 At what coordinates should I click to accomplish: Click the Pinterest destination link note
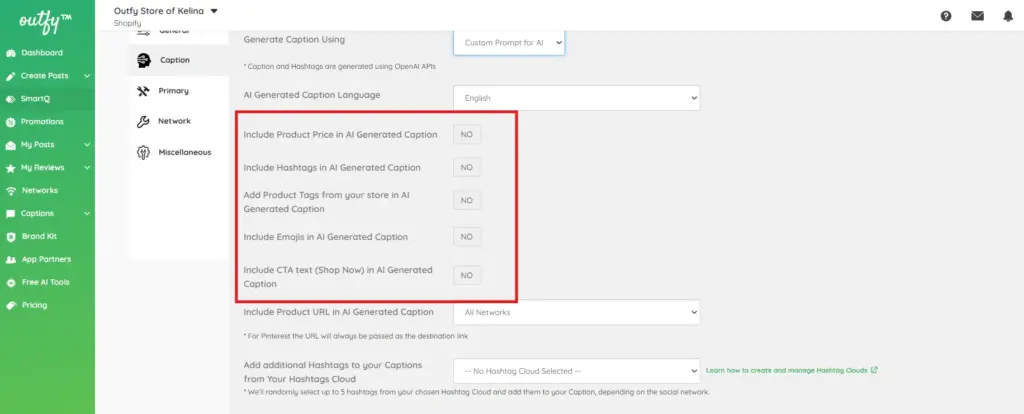(x=356, y=336)
